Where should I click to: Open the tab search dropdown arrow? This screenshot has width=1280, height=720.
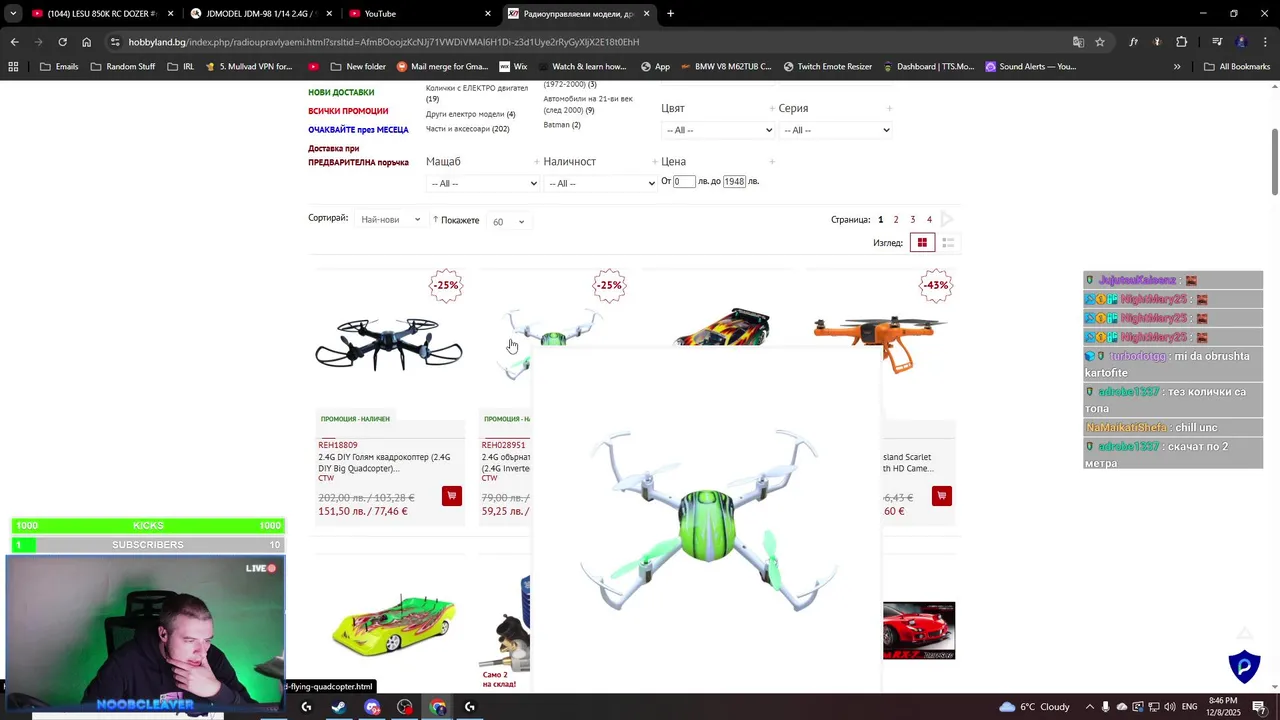coord(13,14)
